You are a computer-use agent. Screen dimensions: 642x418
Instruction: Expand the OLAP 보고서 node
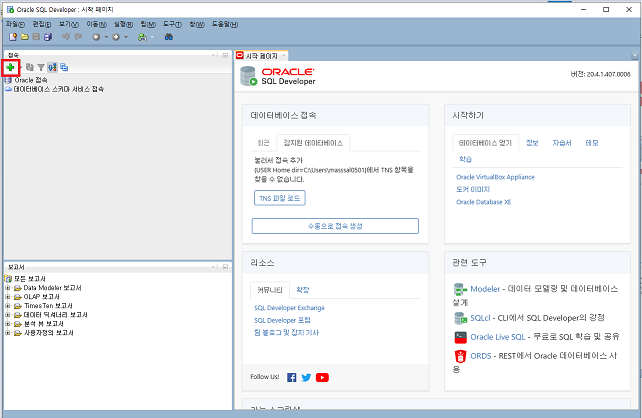point(7,297)
